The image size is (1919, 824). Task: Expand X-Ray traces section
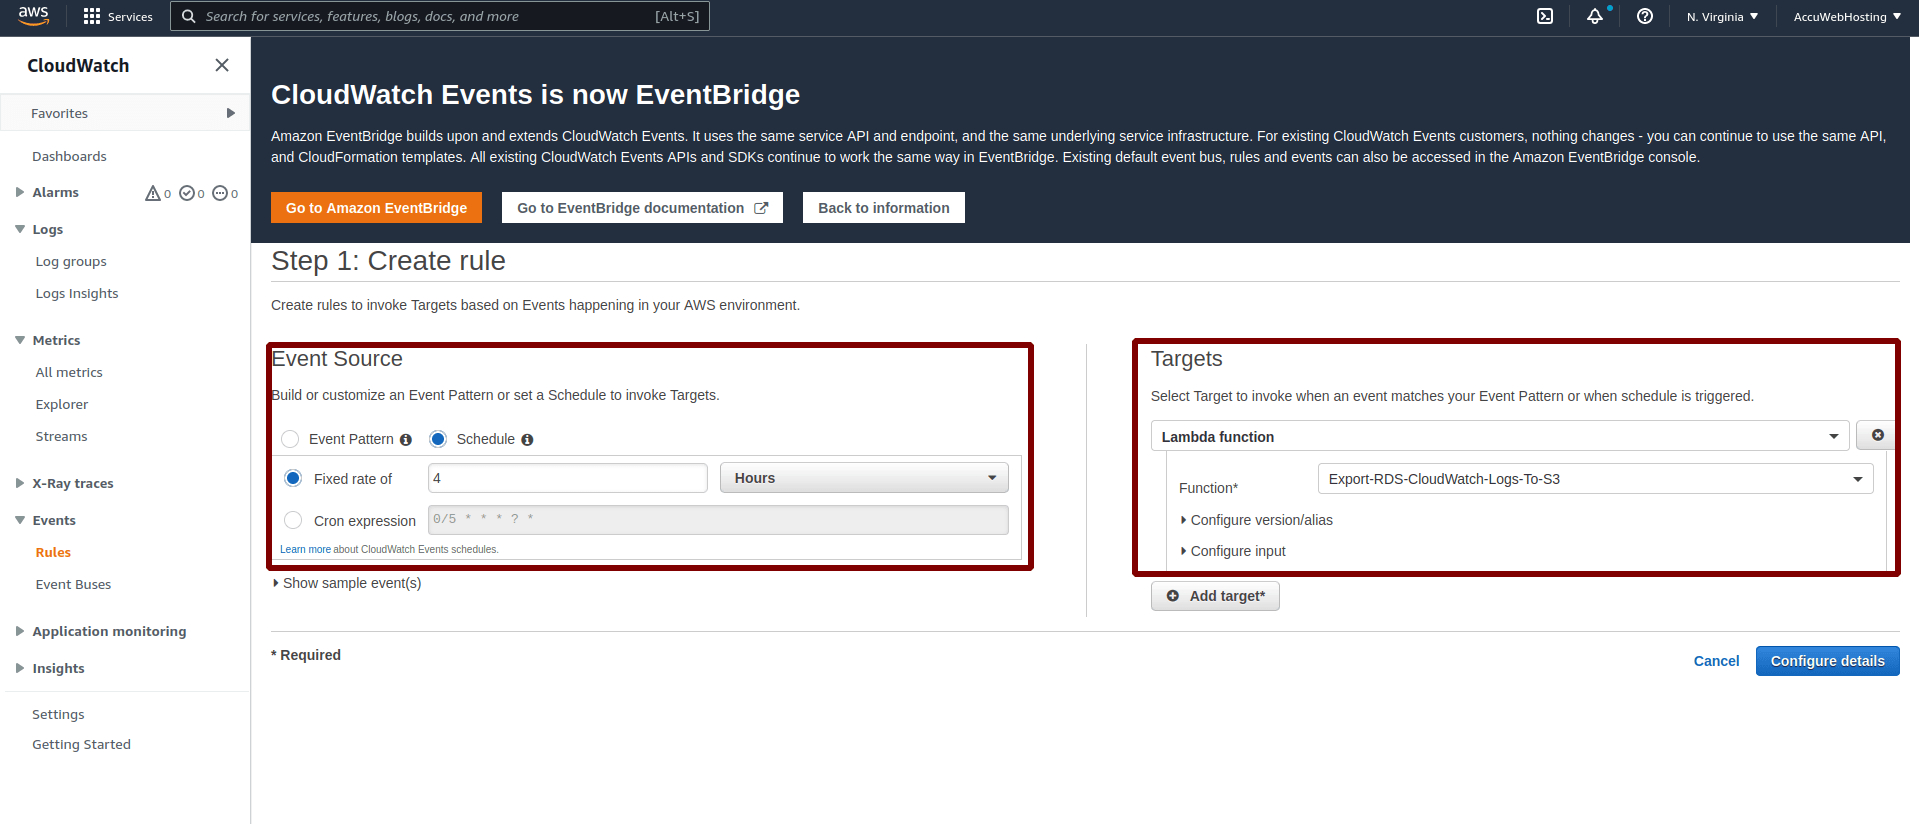click(x=20, y=483)
